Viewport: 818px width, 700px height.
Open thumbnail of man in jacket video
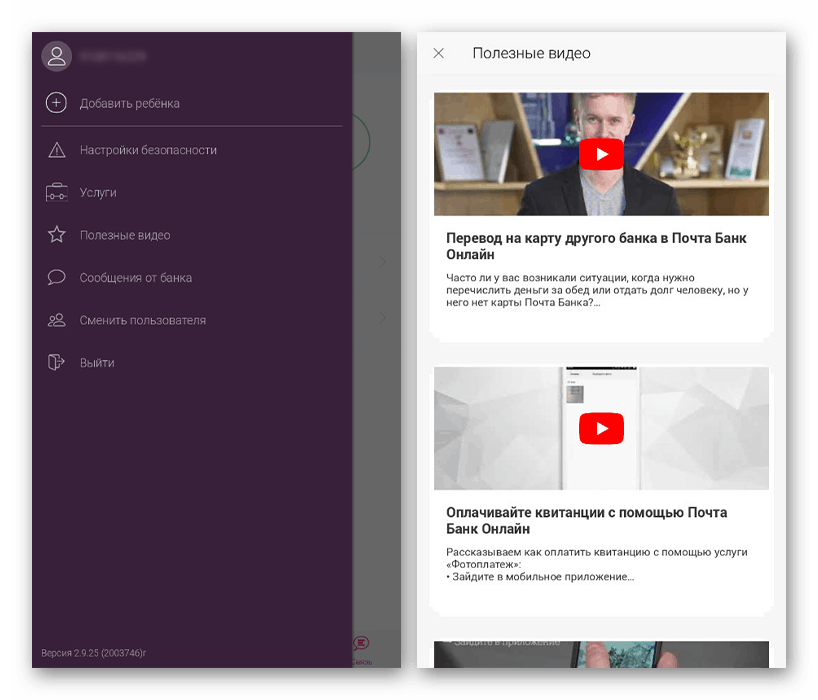(x=602, y=154)
